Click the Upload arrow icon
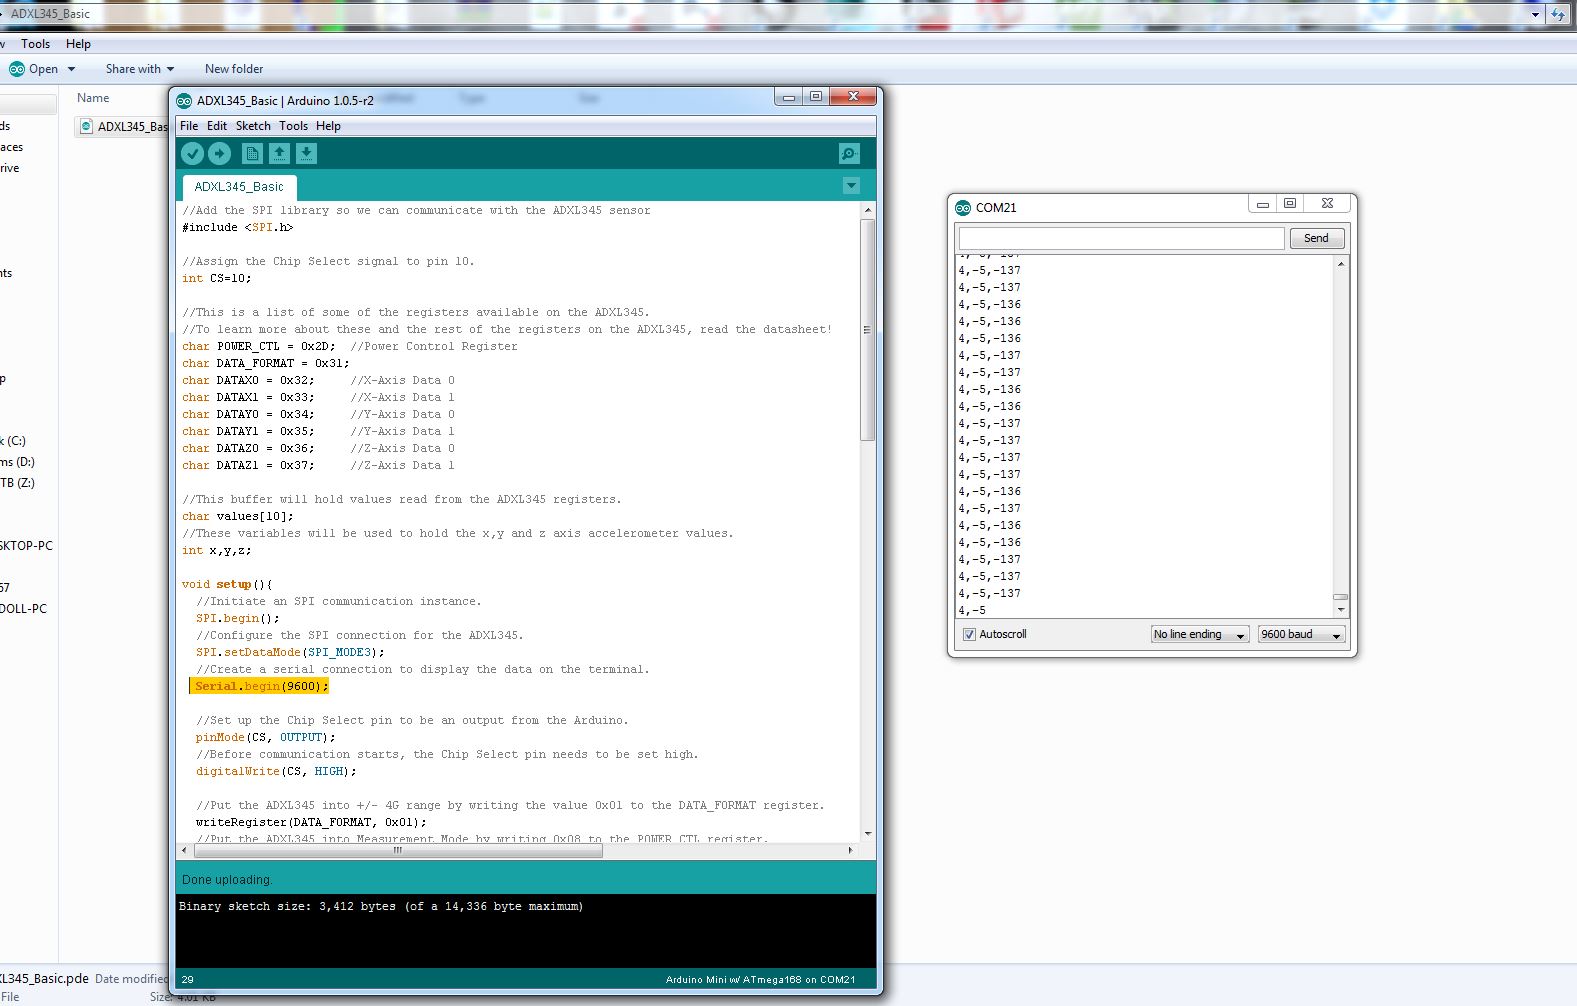This screenshot has width=1577, height=1006. pos(220,153)
